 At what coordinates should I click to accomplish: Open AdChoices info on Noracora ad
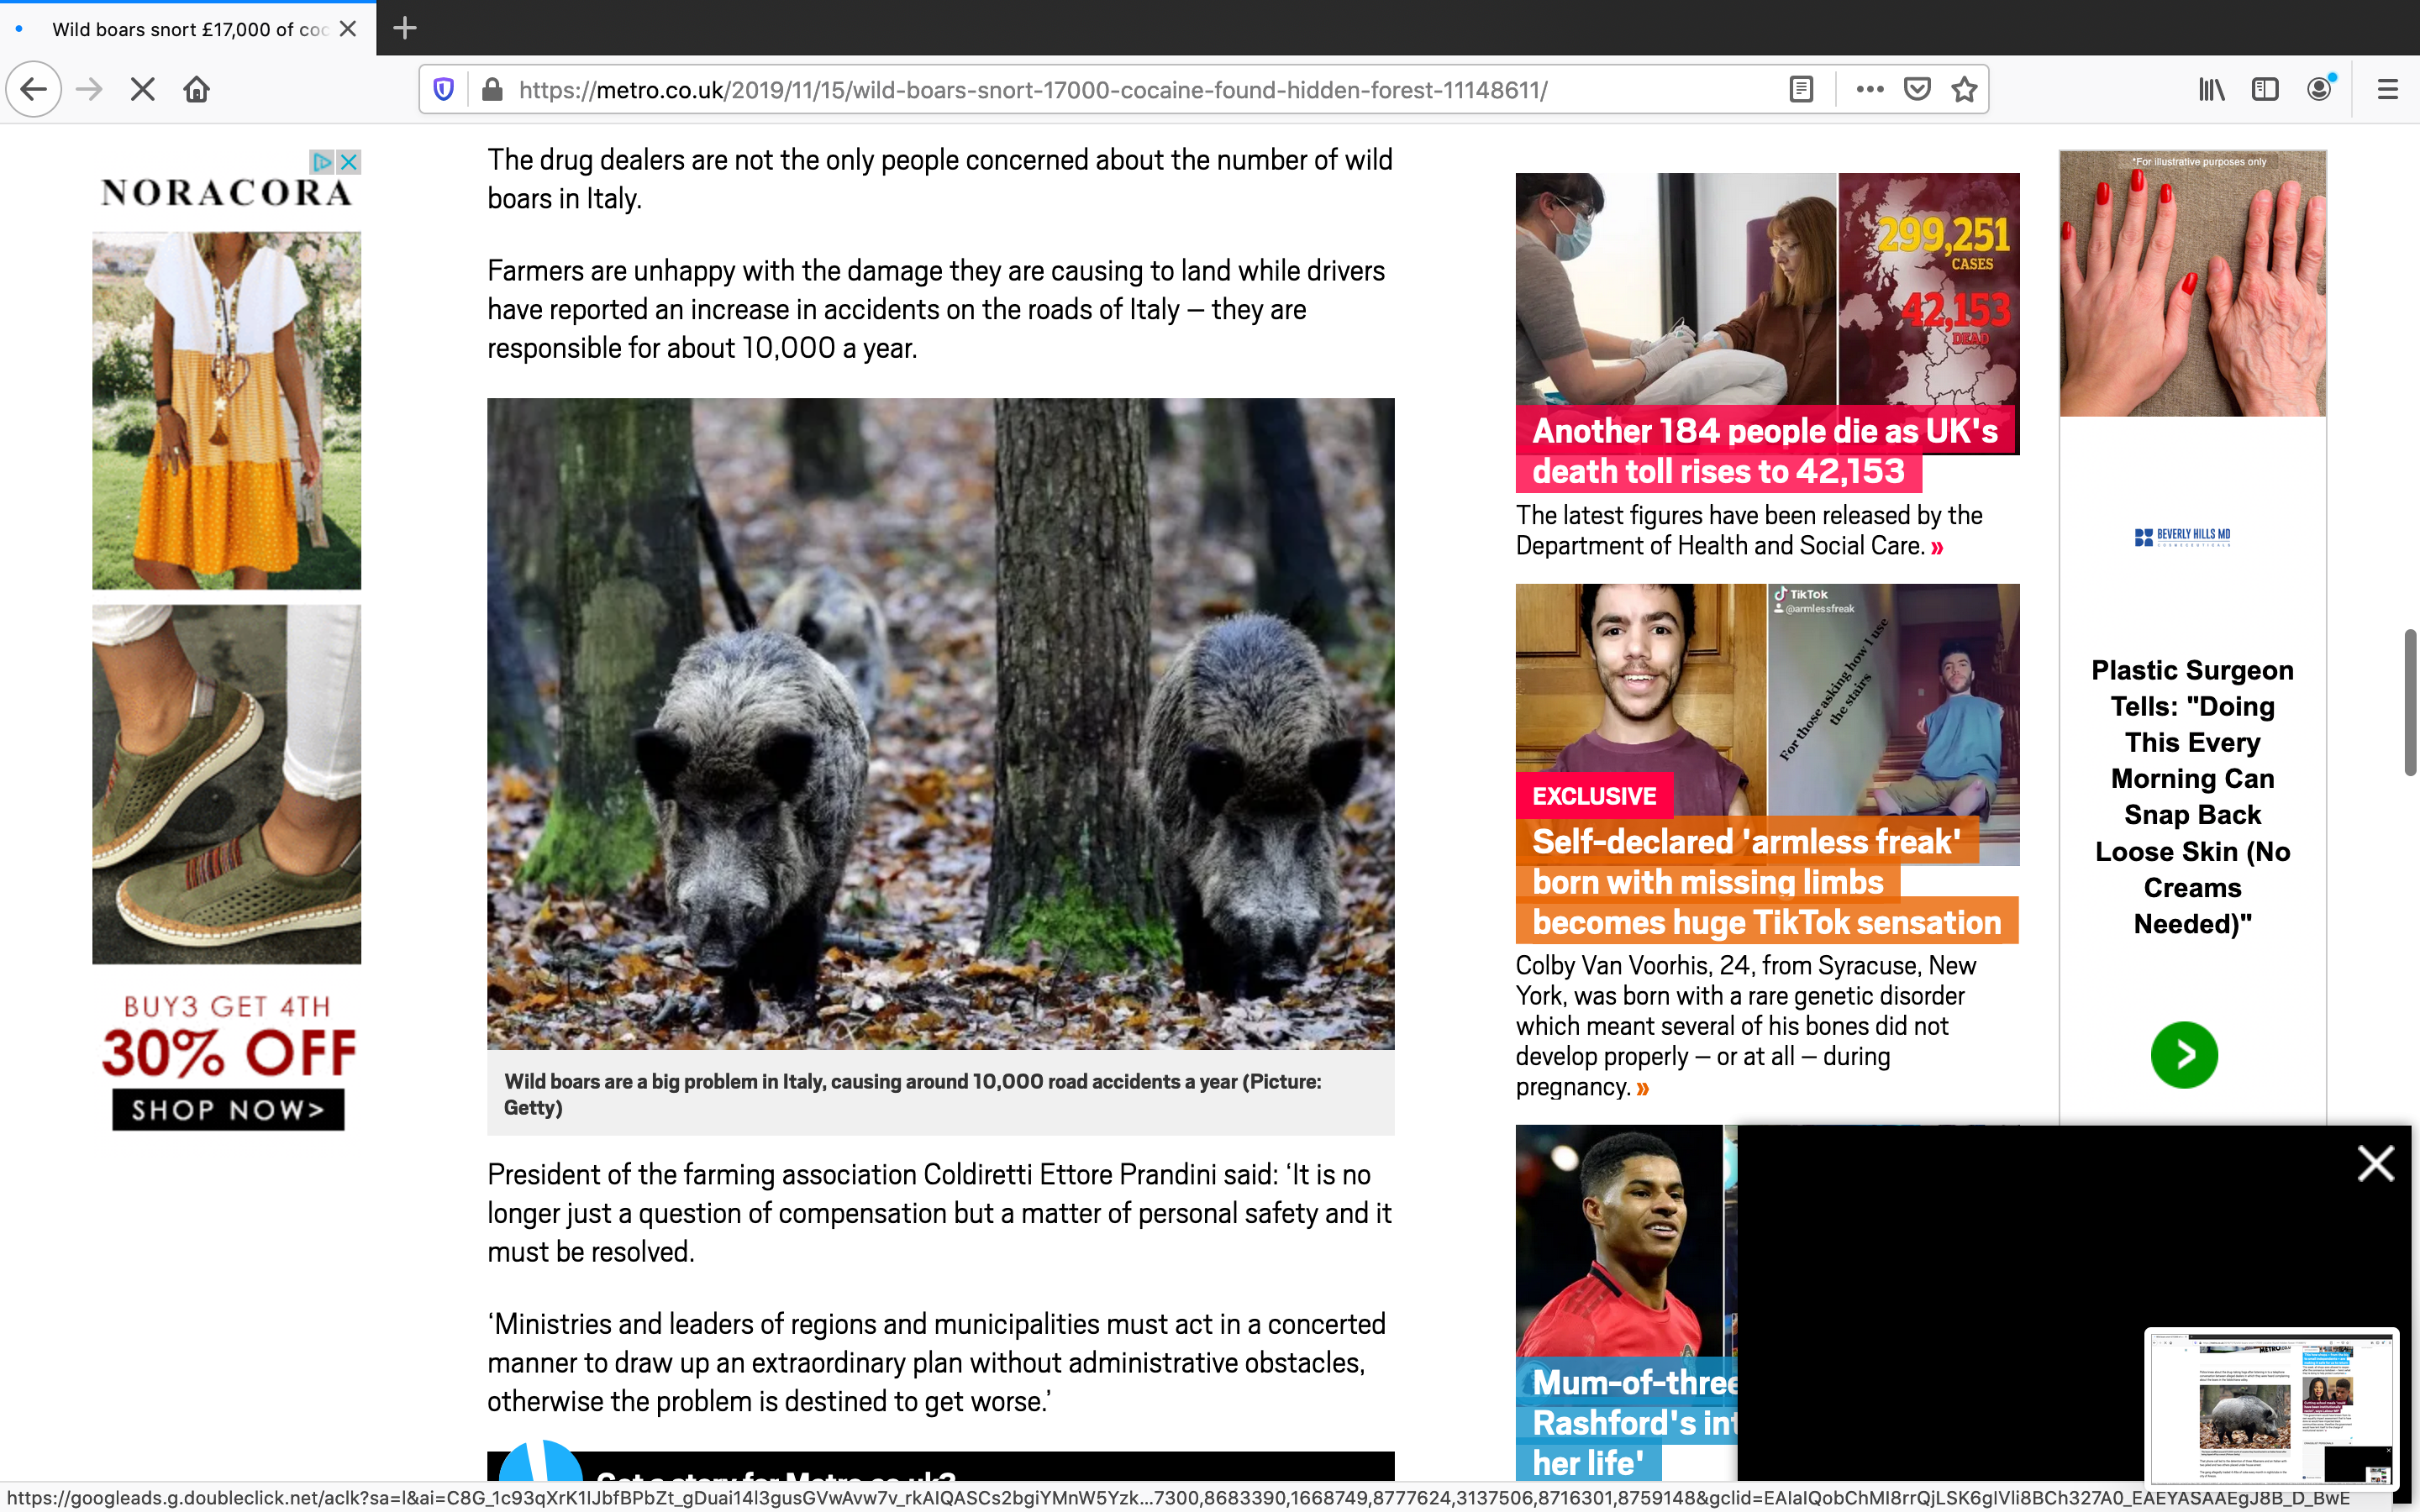click(321, 162)
